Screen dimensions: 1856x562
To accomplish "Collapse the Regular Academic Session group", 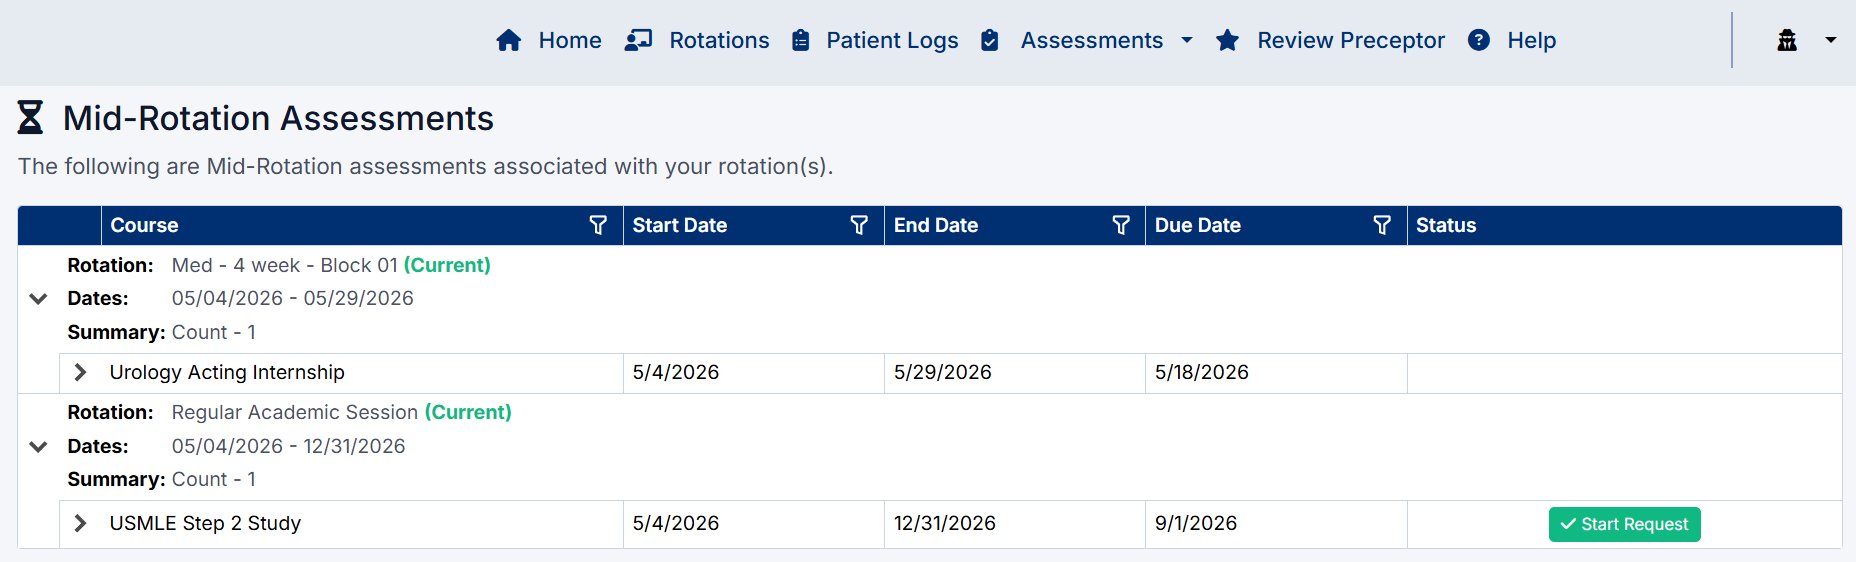I will [38, 446].
